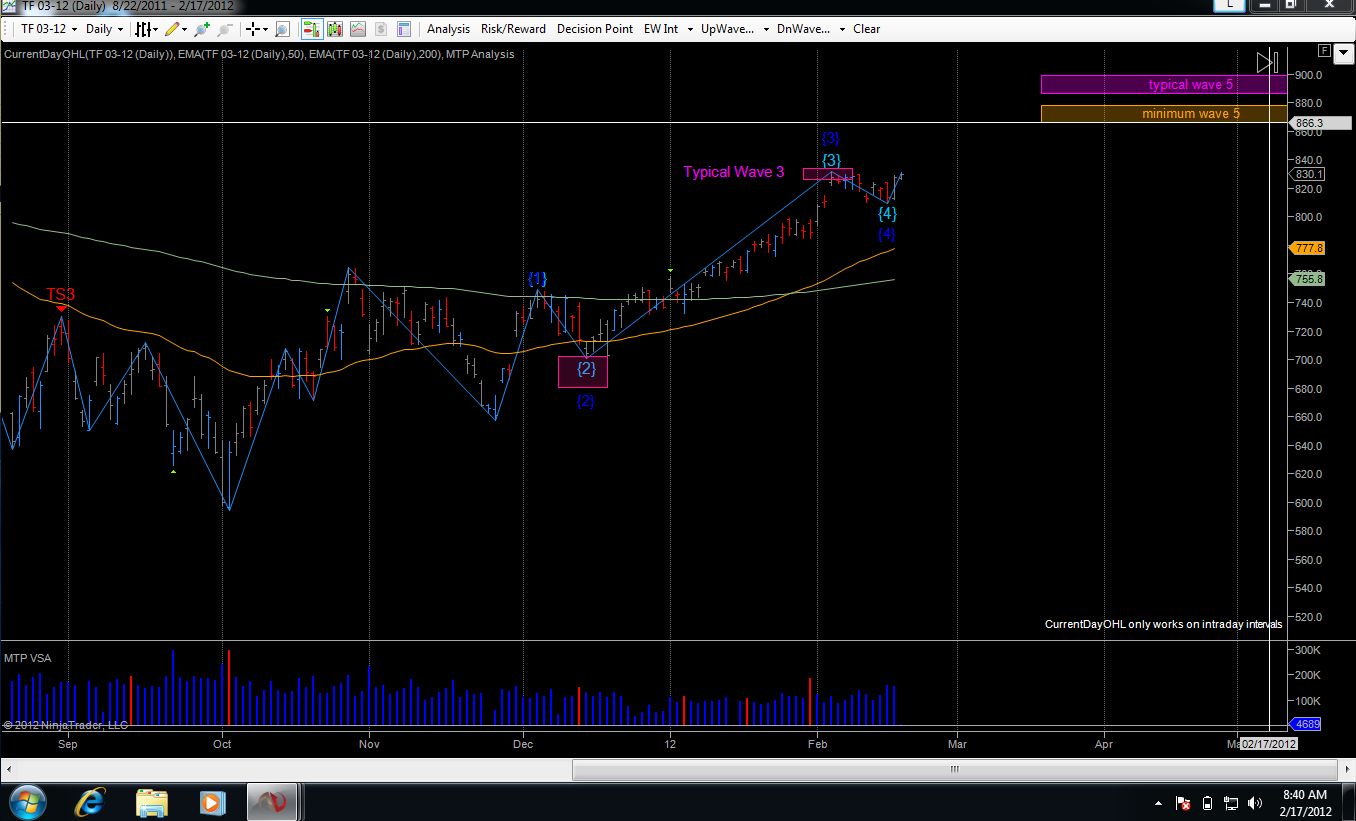Screen dimensions: 1356x821
Task: Click the 02/17/2012 date marker
Action: coord(1268,744)
